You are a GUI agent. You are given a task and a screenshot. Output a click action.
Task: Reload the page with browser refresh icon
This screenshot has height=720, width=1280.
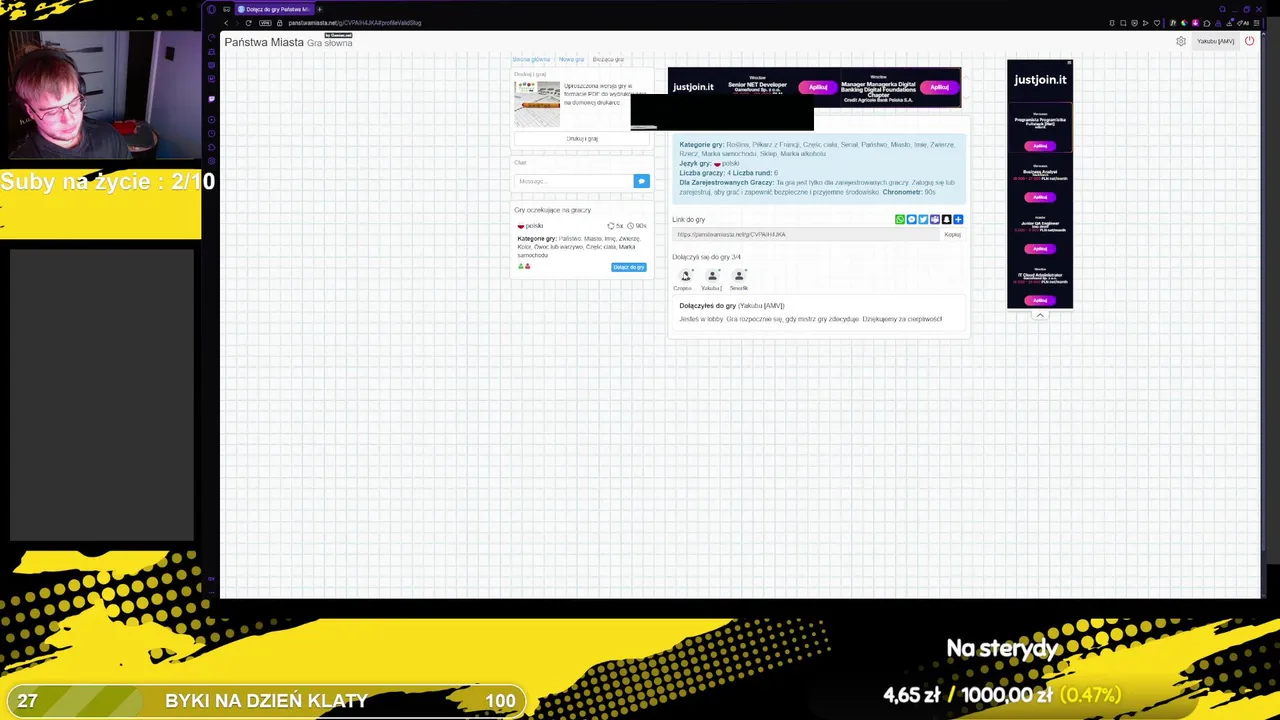click(x=248, y=23)
